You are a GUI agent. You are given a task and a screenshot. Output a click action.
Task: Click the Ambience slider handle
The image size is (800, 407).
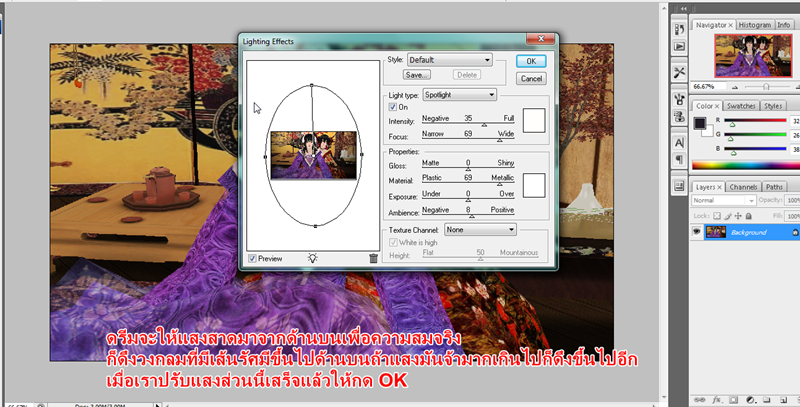(471, 216)
